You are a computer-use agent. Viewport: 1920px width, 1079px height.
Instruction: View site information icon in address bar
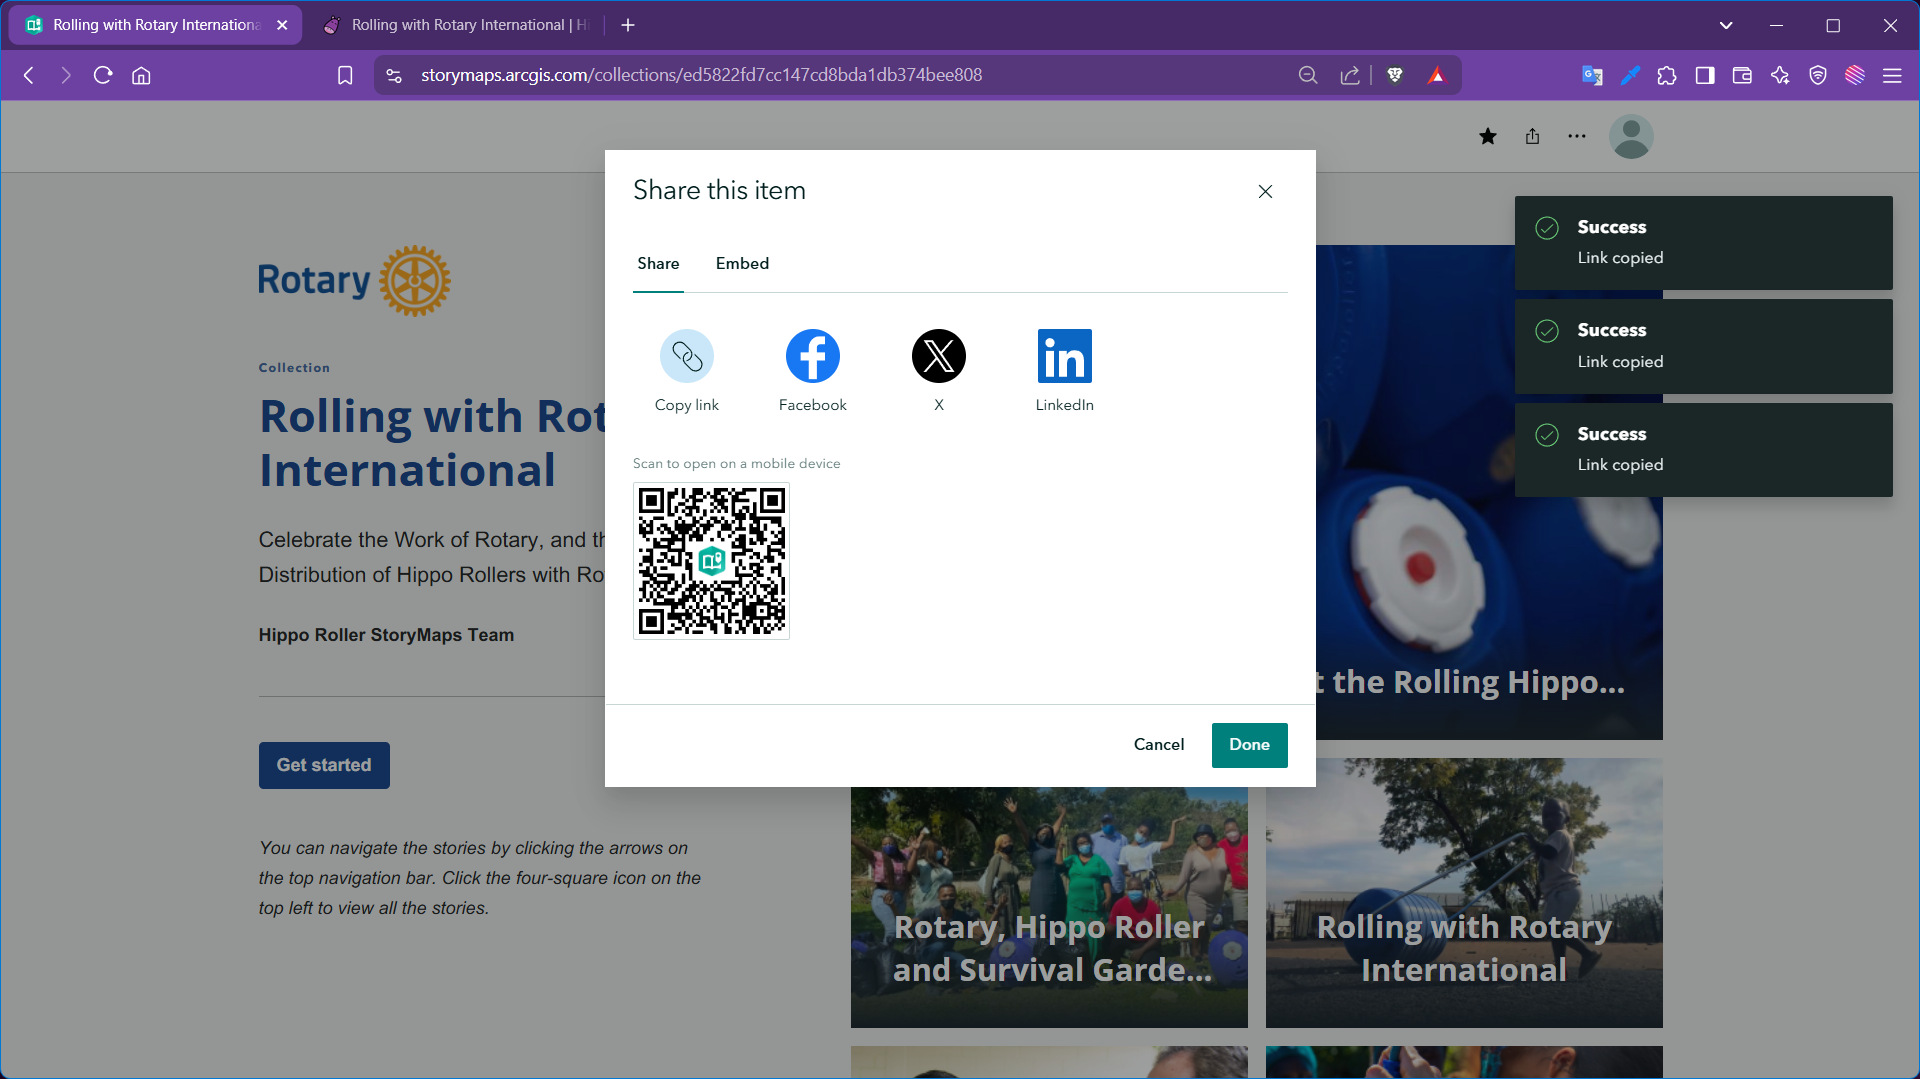(394, 75)
